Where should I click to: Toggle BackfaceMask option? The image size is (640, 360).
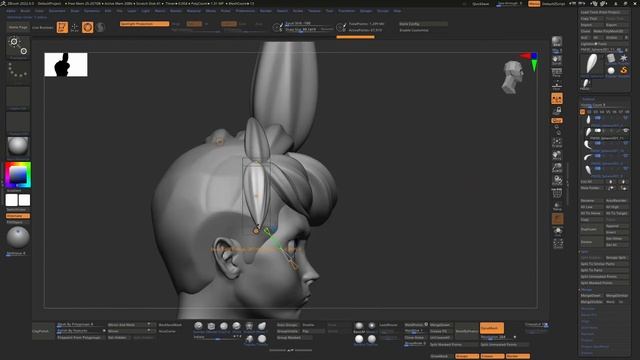[170, 325]
